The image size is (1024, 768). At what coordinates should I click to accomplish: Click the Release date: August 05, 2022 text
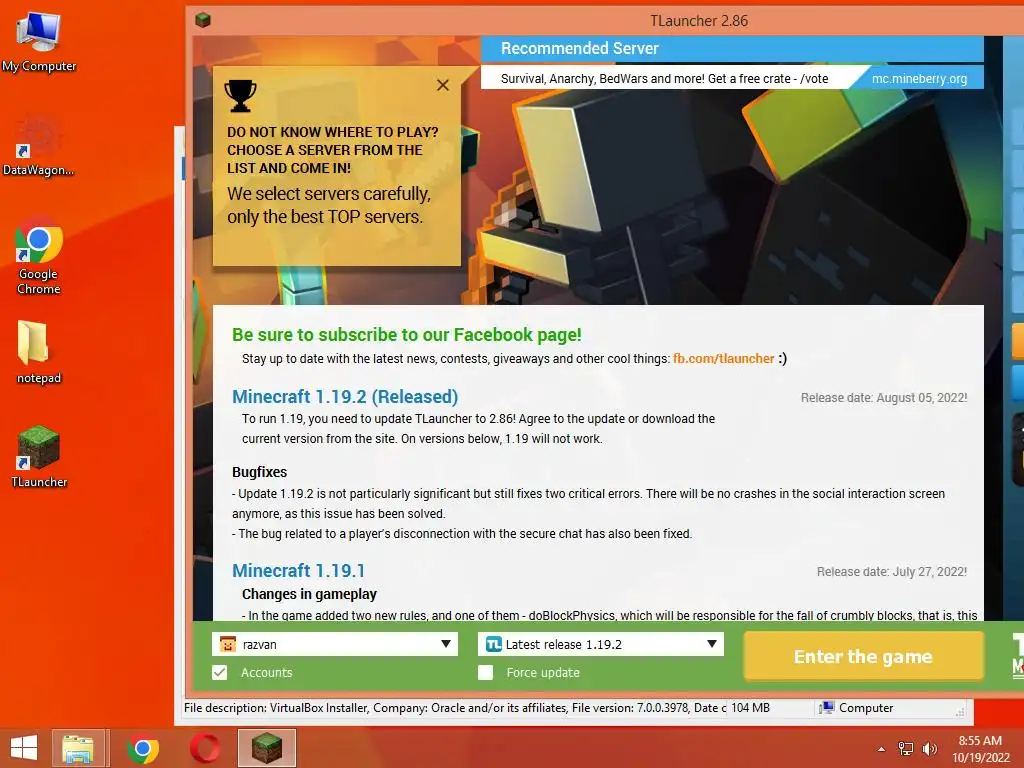point(884,398)
